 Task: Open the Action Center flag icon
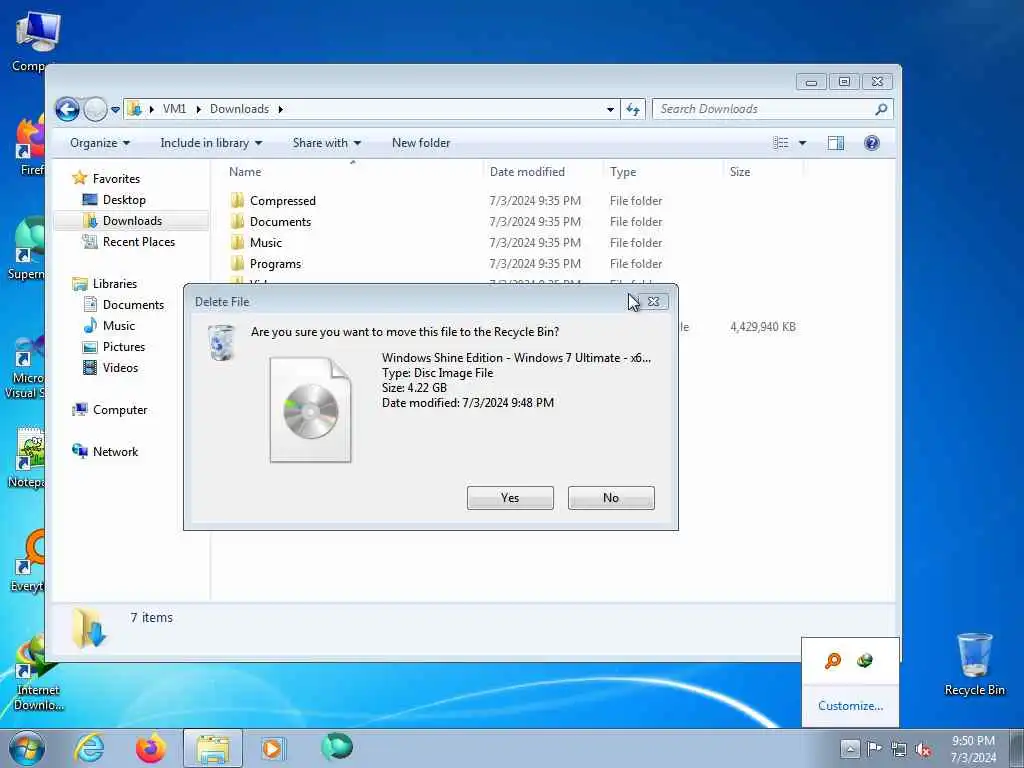(x=874, y=748)
